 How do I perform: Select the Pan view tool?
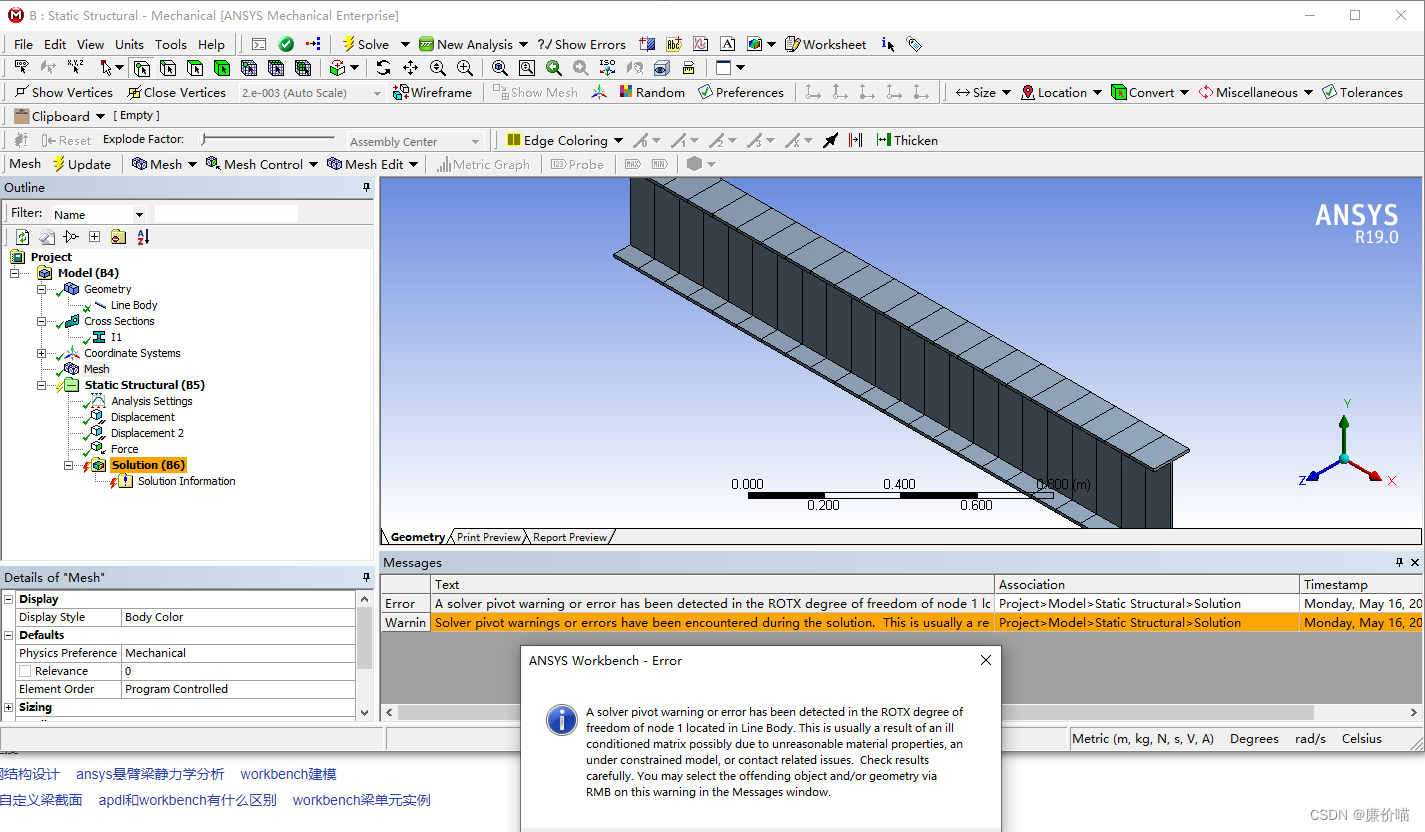click(x=411, y=68)
